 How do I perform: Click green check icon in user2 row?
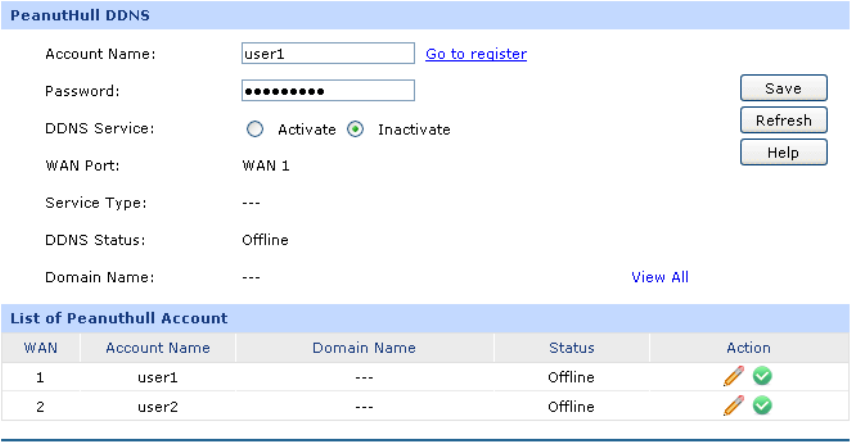[x=762, y=405]
